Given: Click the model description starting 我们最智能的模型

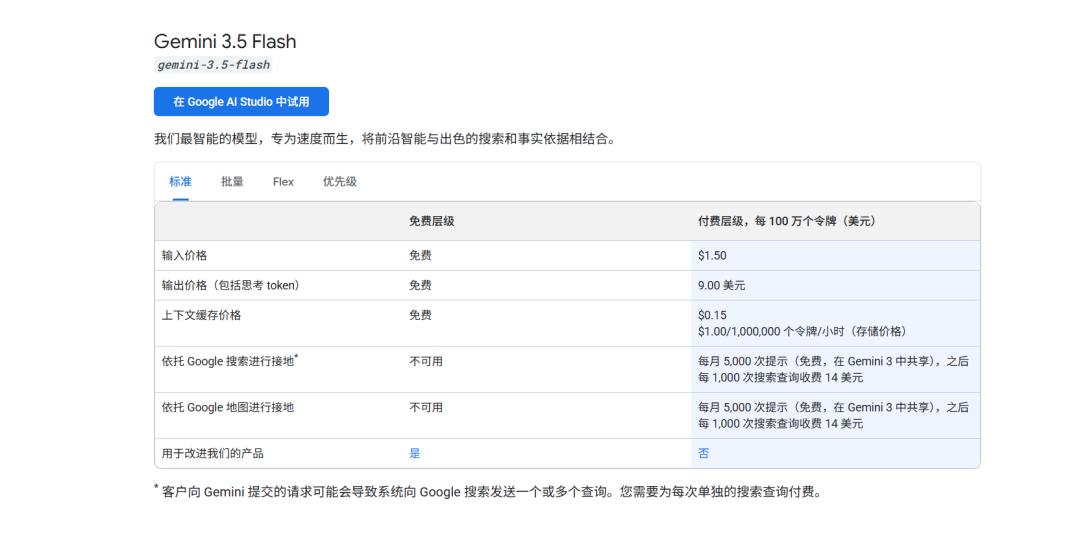Looking at the screenshot, I should pyautogui.click(x=384, y=139).
